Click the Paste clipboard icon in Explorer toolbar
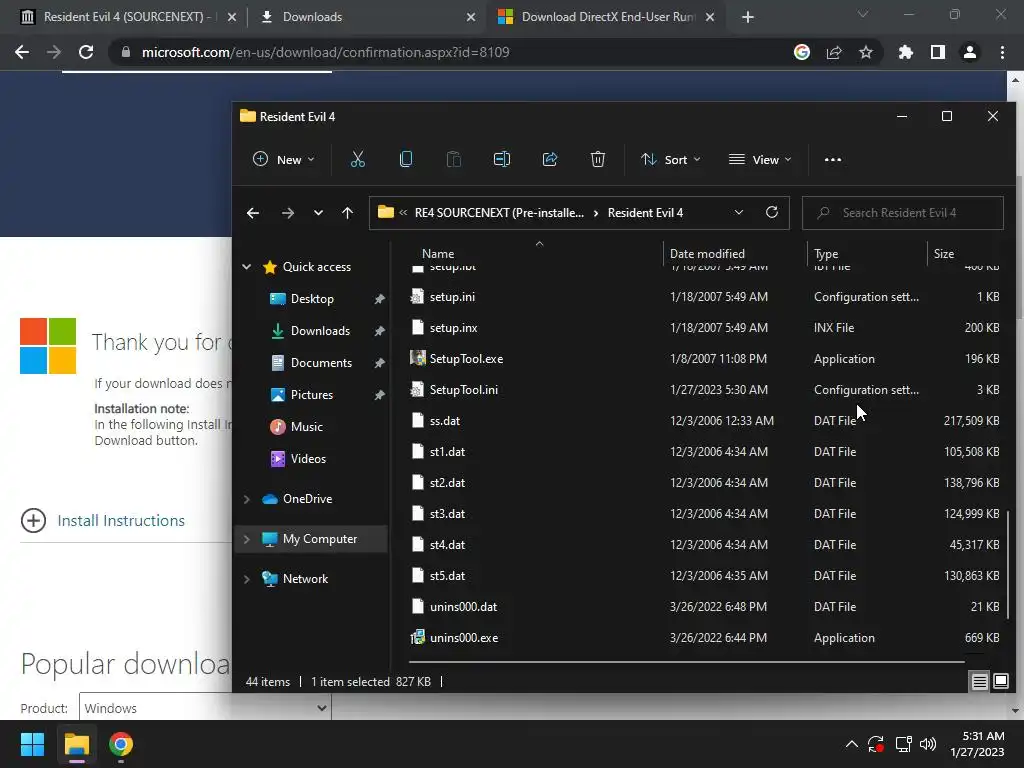The width and height of the screenshot is (1024, 768). (453, 159)
